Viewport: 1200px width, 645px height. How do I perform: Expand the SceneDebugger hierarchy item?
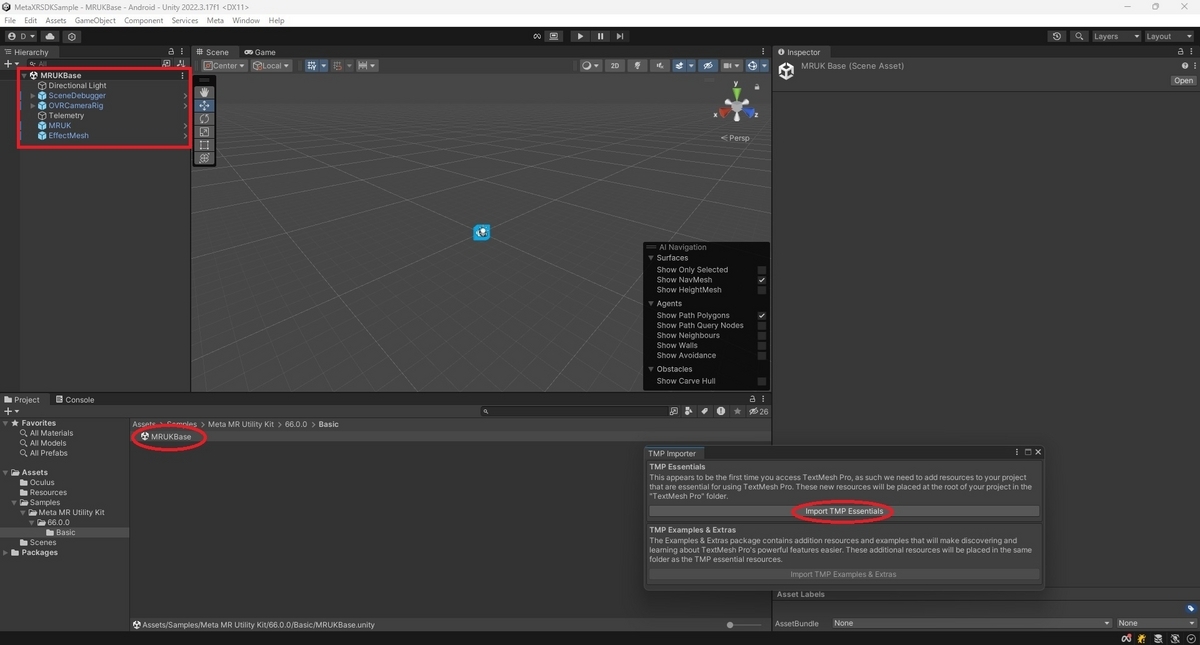[x=33, y=96]
